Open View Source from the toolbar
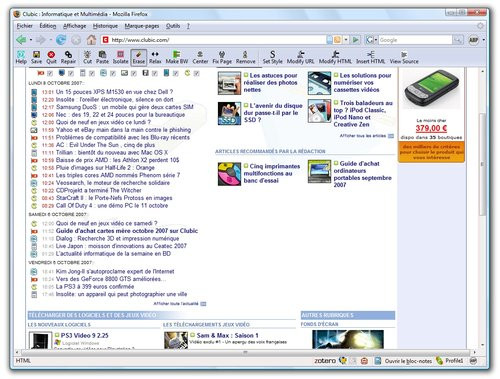Viewport: 500px width, 379px height. coord(404,57)
